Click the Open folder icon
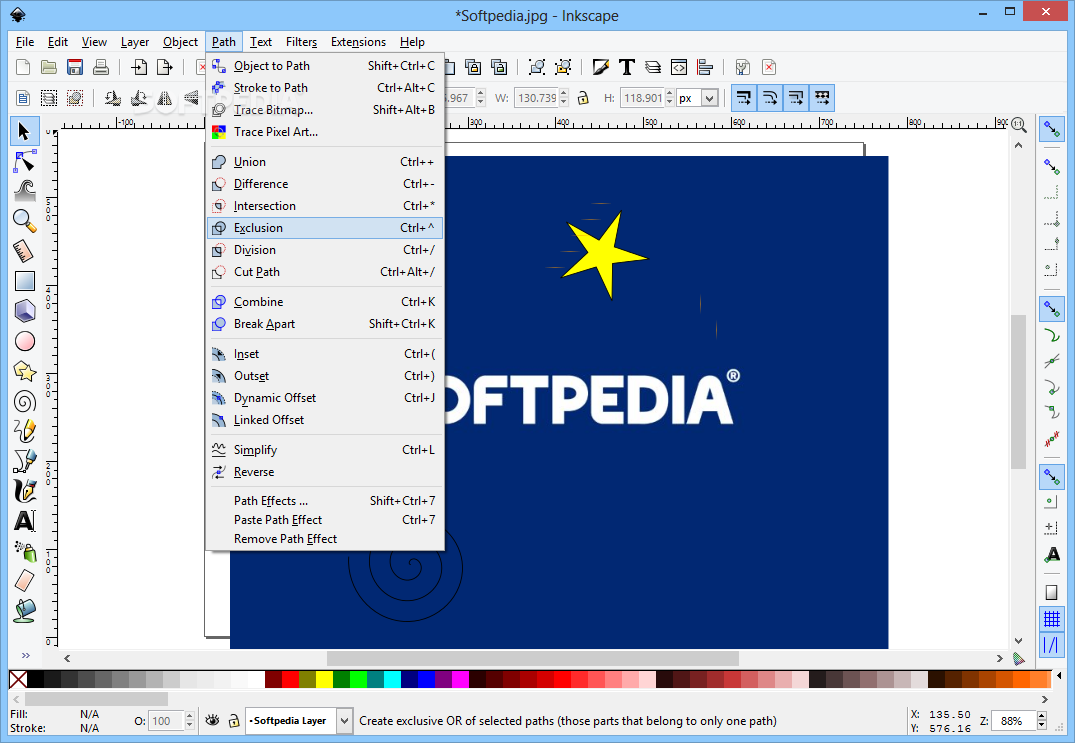 pyautogui.click(x=49, y=67)
